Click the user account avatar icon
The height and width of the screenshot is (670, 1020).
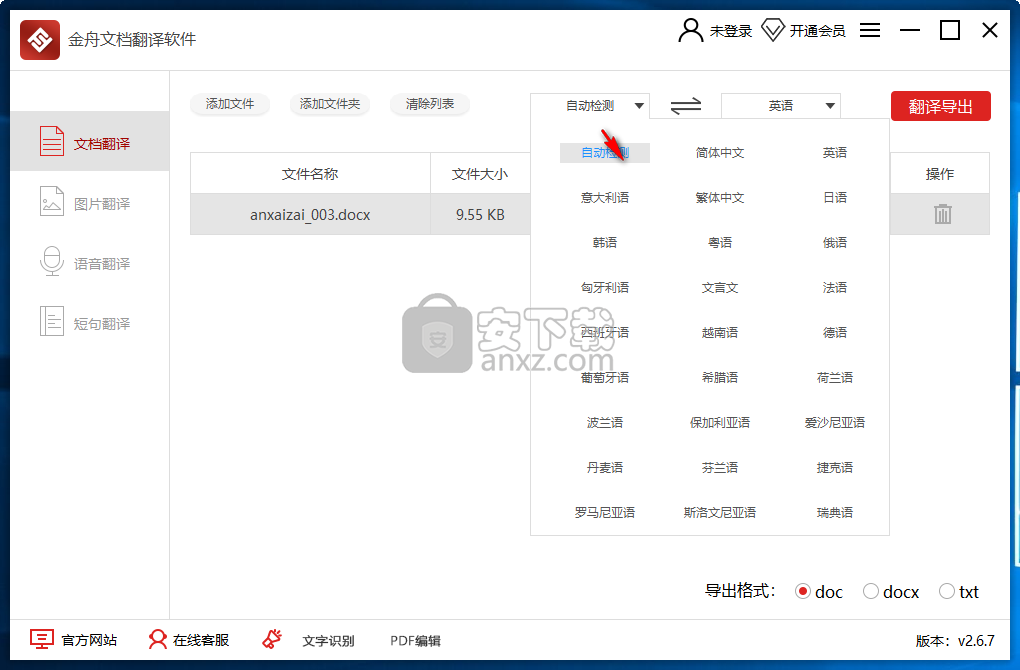point(690,30)
